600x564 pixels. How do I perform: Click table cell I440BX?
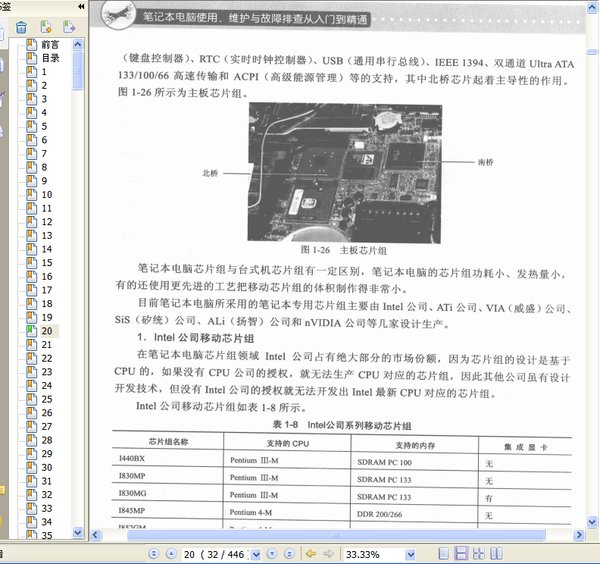(x=132, y=458)
